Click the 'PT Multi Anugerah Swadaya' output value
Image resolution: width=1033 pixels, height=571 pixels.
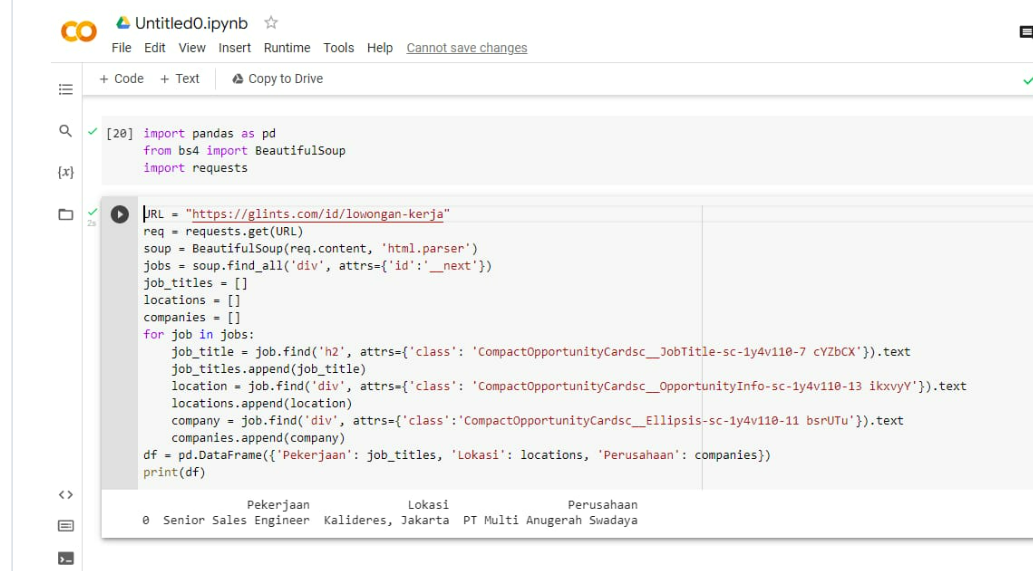550,520
